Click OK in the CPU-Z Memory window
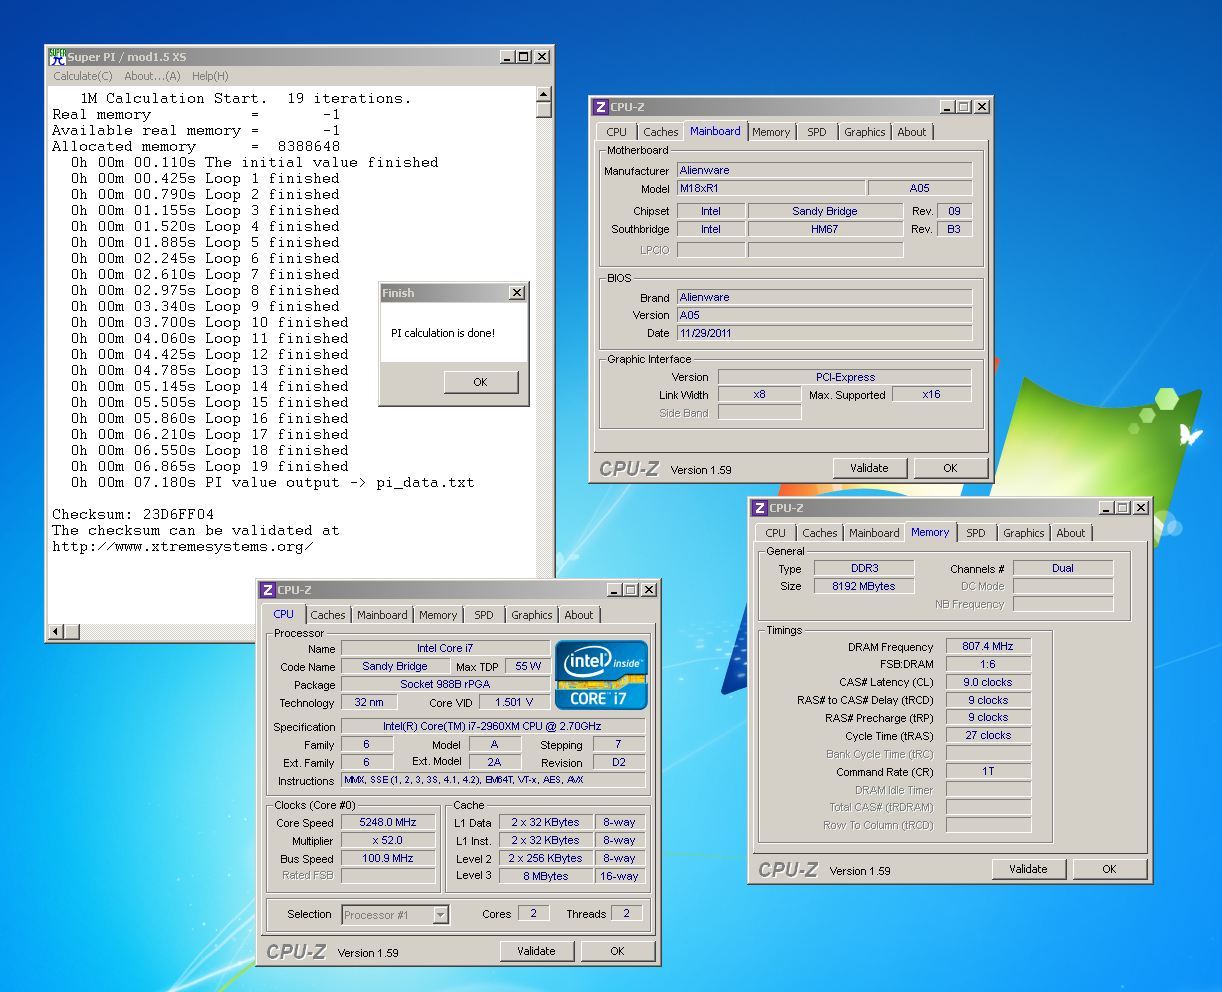The width and height of the screenshot is (1222, 992). (1109, 869)
